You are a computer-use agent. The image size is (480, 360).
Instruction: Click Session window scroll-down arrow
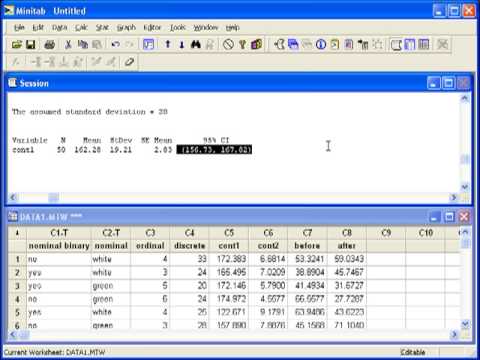point(465,187)
